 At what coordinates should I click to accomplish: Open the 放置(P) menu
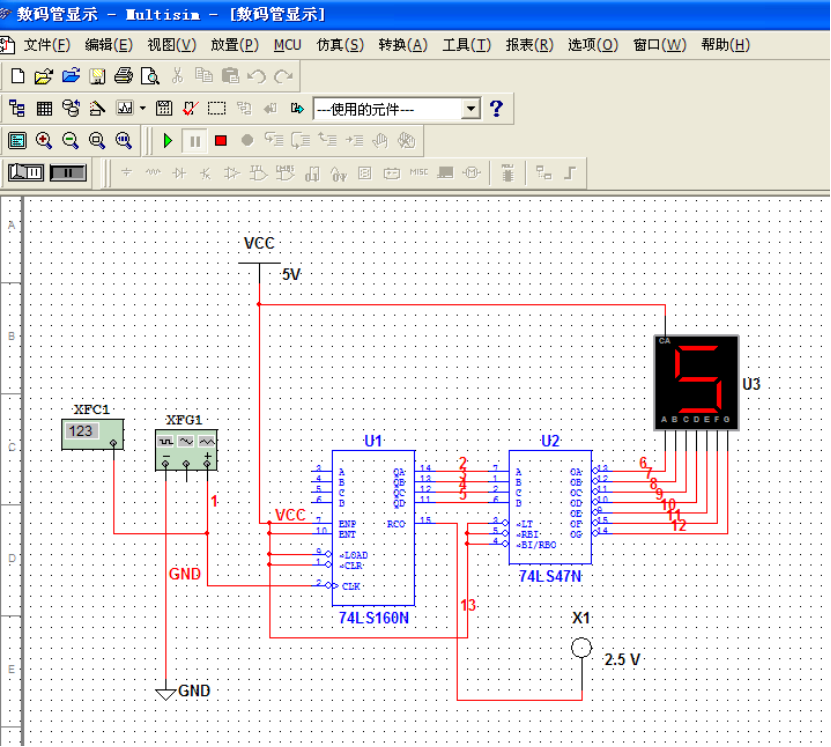point(234,45)
